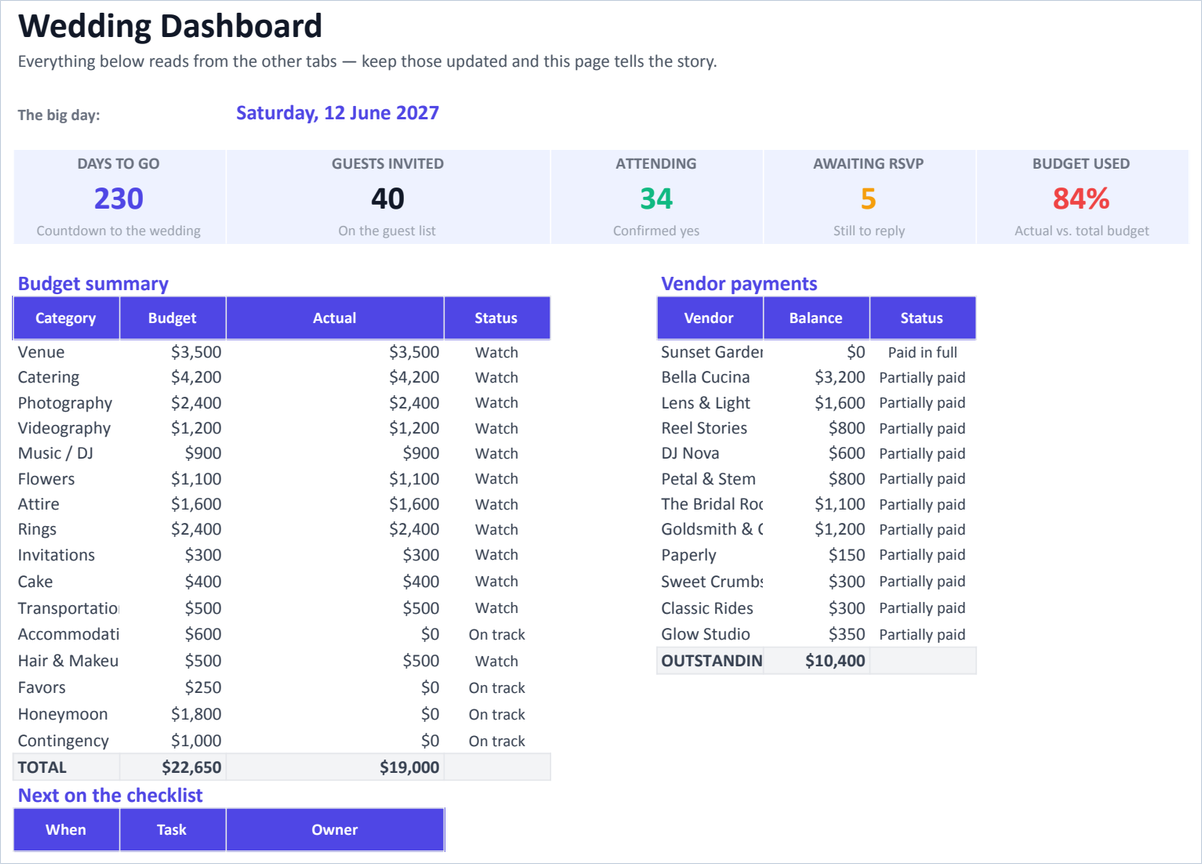Select the Invitations category cell
1202x864 pixels.
66,555
